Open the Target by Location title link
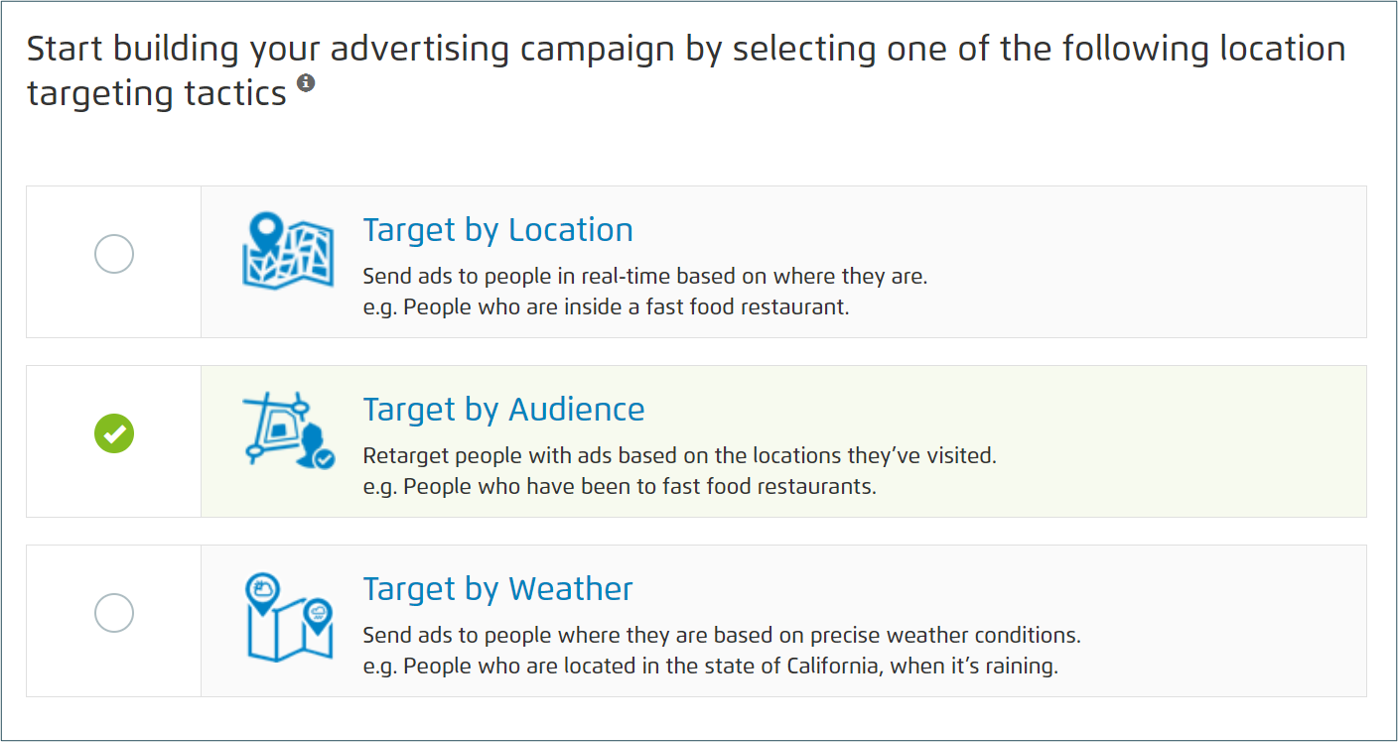 click(498, 230)
